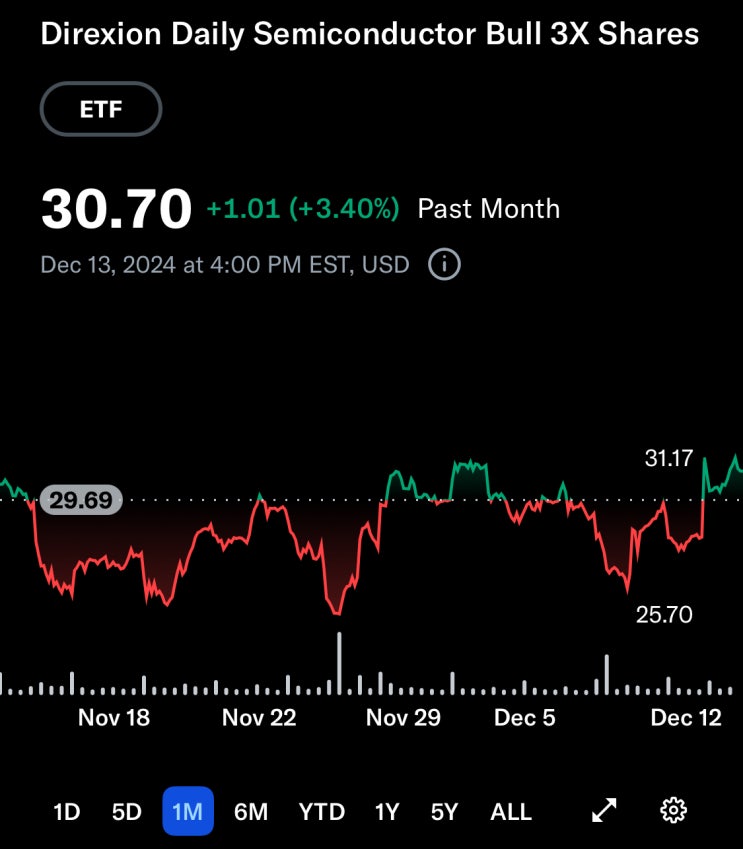Tap the tallest volume bar
743x849 pixels.
[340, 663]
